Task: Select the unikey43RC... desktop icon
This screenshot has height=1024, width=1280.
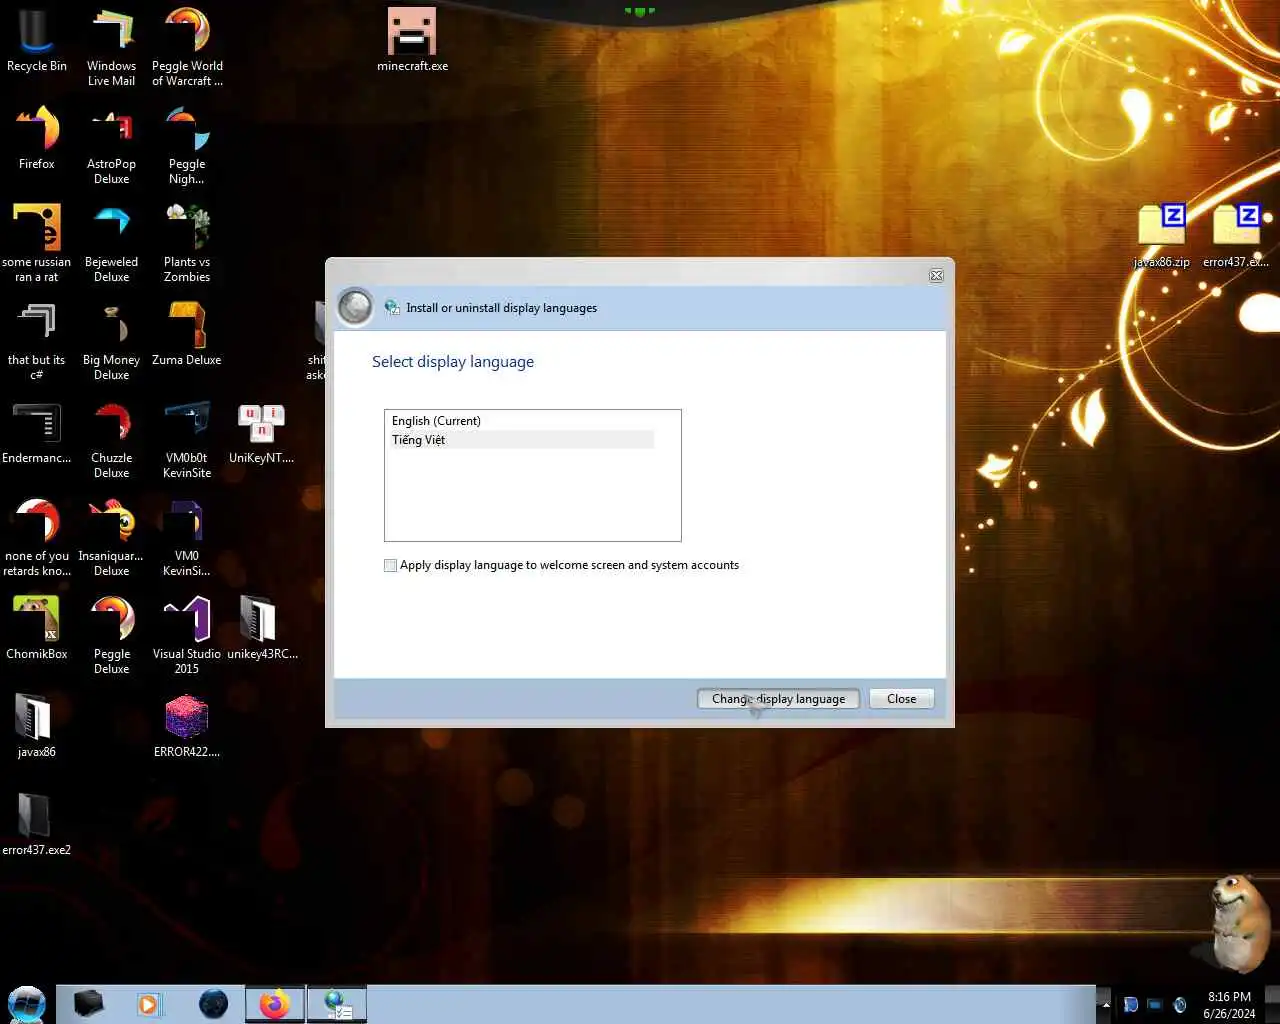Action: coord(261,629)
